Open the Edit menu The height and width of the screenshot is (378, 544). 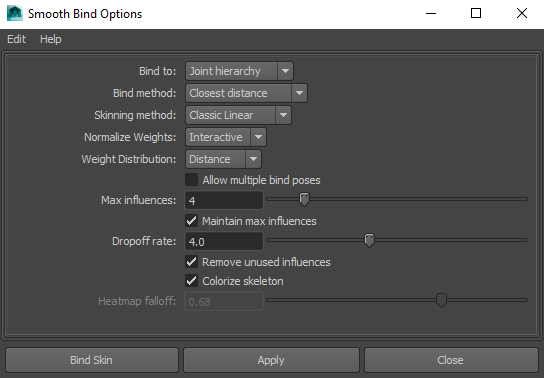tap(16, 39)
